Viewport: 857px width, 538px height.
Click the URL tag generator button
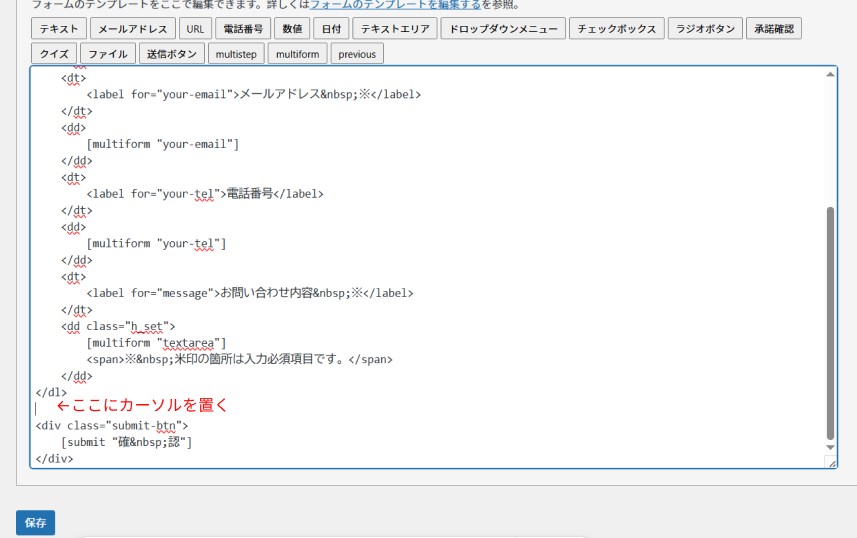pos(195,29)
